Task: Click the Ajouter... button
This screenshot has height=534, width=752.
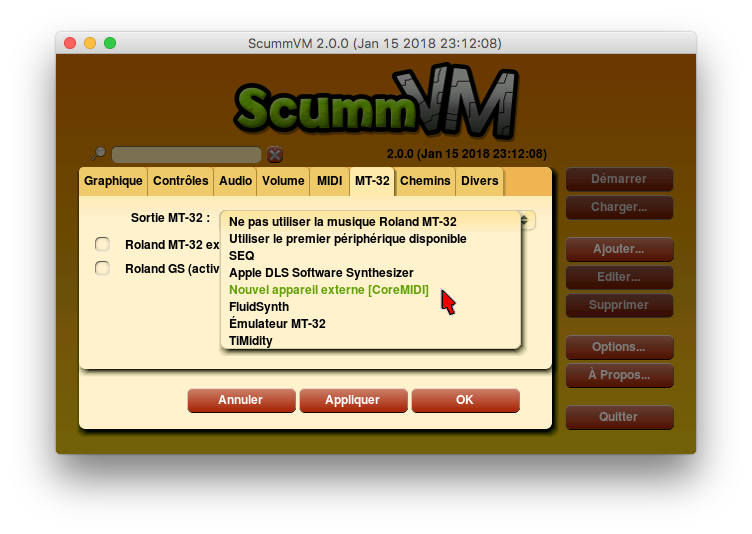Action: (619, 249)
